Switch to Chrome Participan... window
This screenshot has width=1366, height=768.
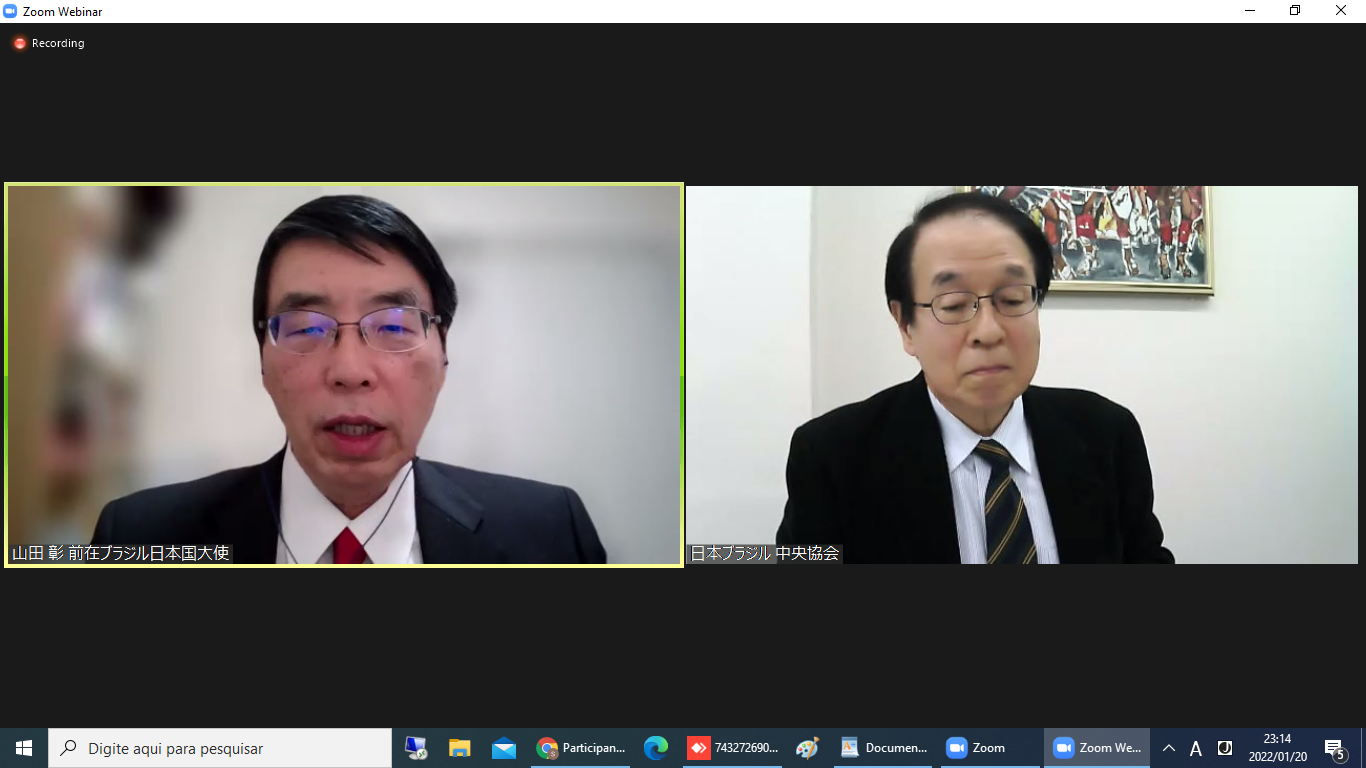[581, 748]
